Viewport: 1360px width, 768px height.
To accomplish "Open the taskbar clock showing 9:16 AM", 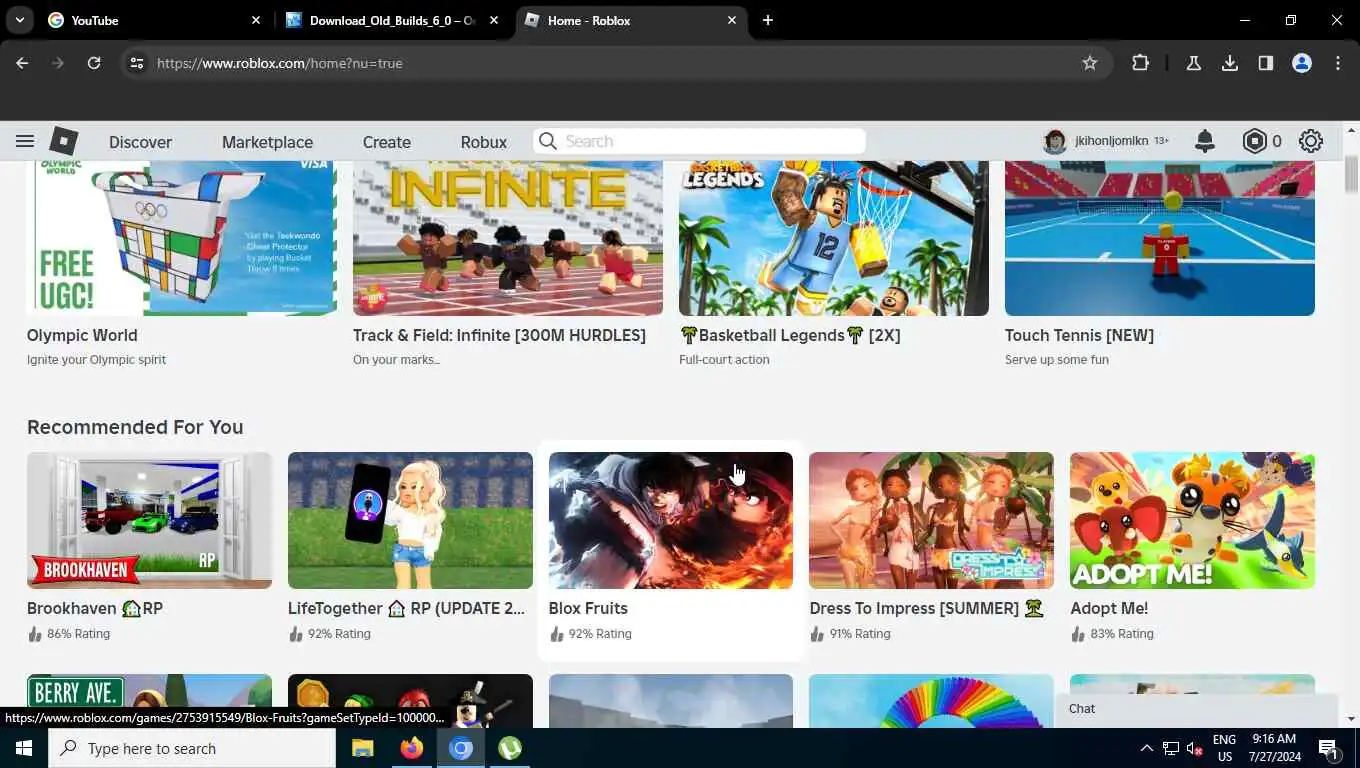I will pyautogui.click(x=1273, y=748).
